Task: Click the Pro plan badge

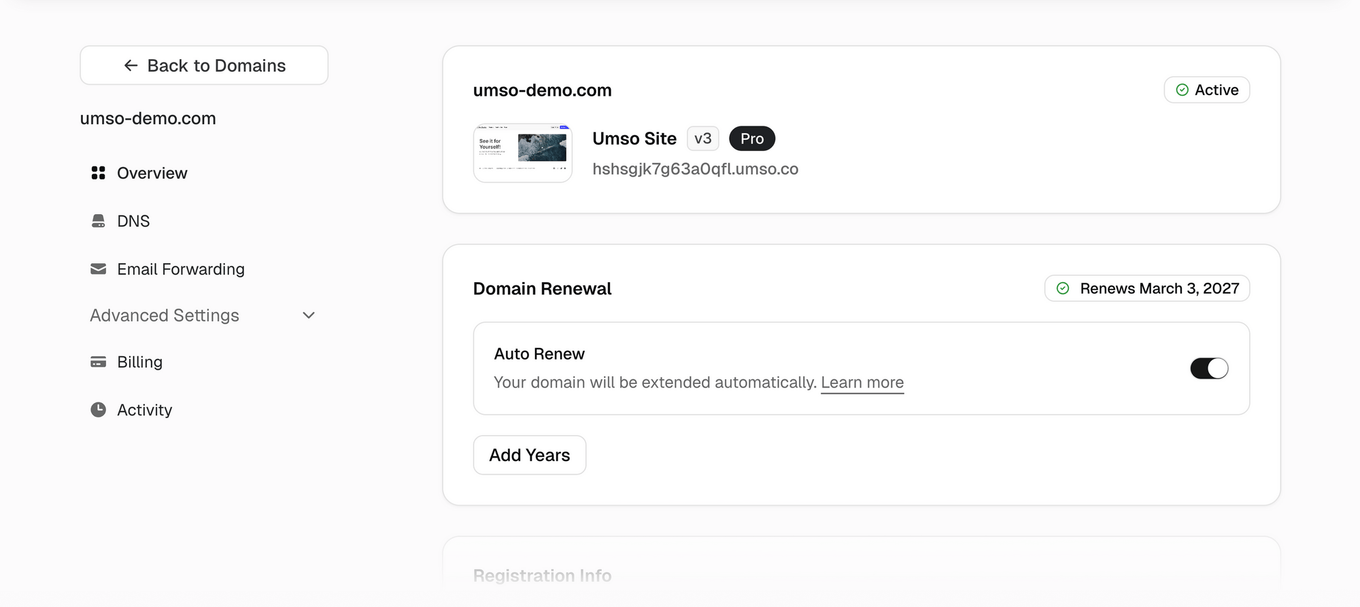Action: 752,138
